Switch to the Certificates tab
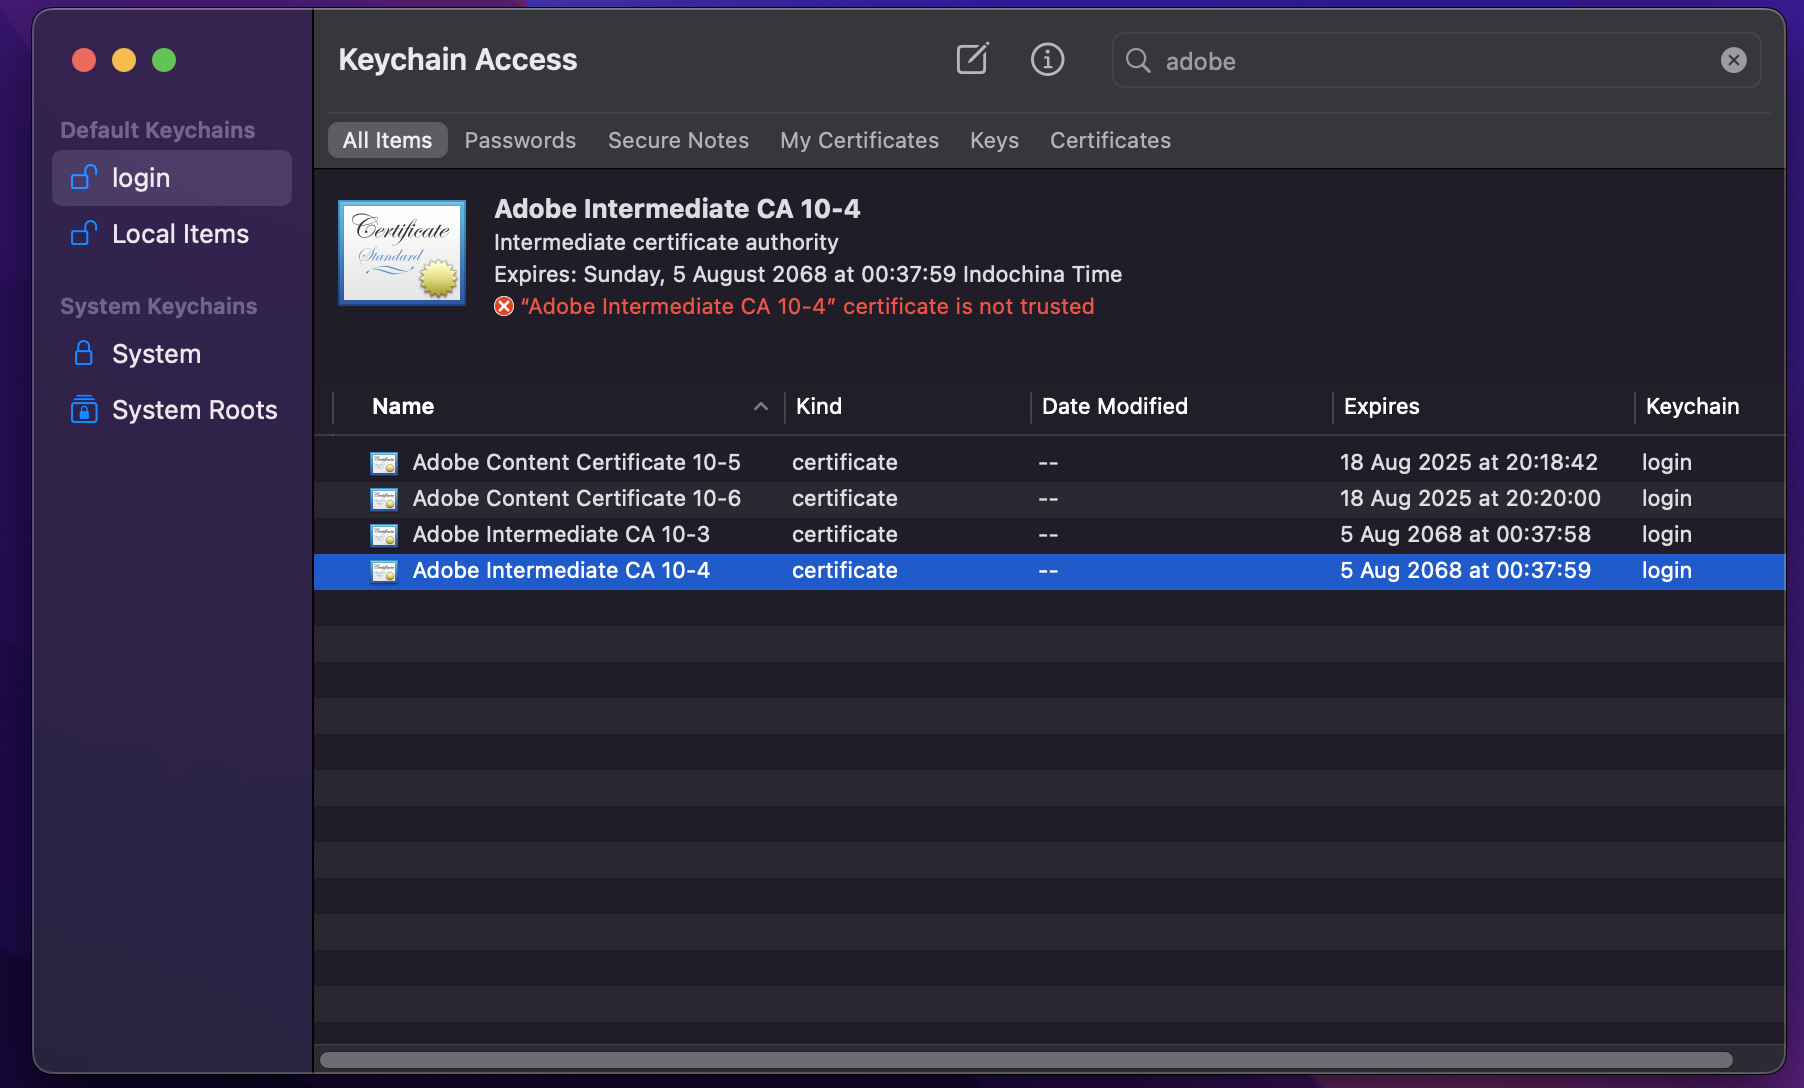This screenshot has width=1804, height=1088. (1110, 140)
